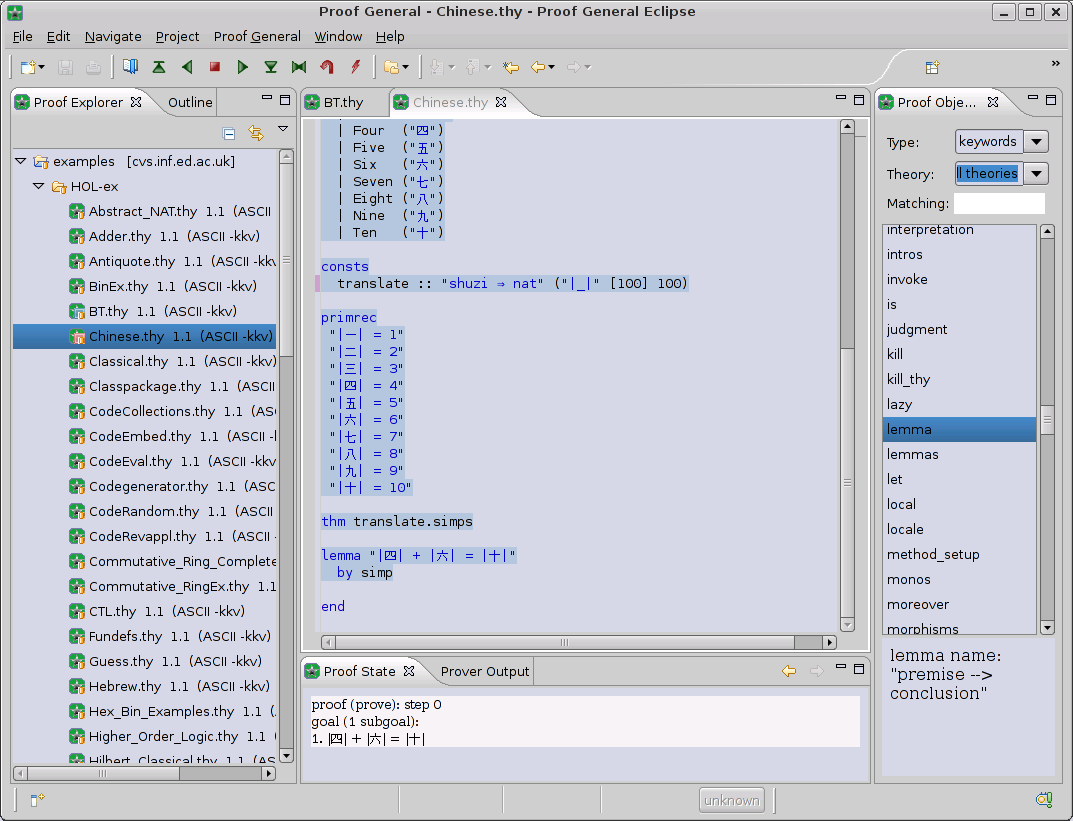Navigate back with yellow left arrow

539,67
